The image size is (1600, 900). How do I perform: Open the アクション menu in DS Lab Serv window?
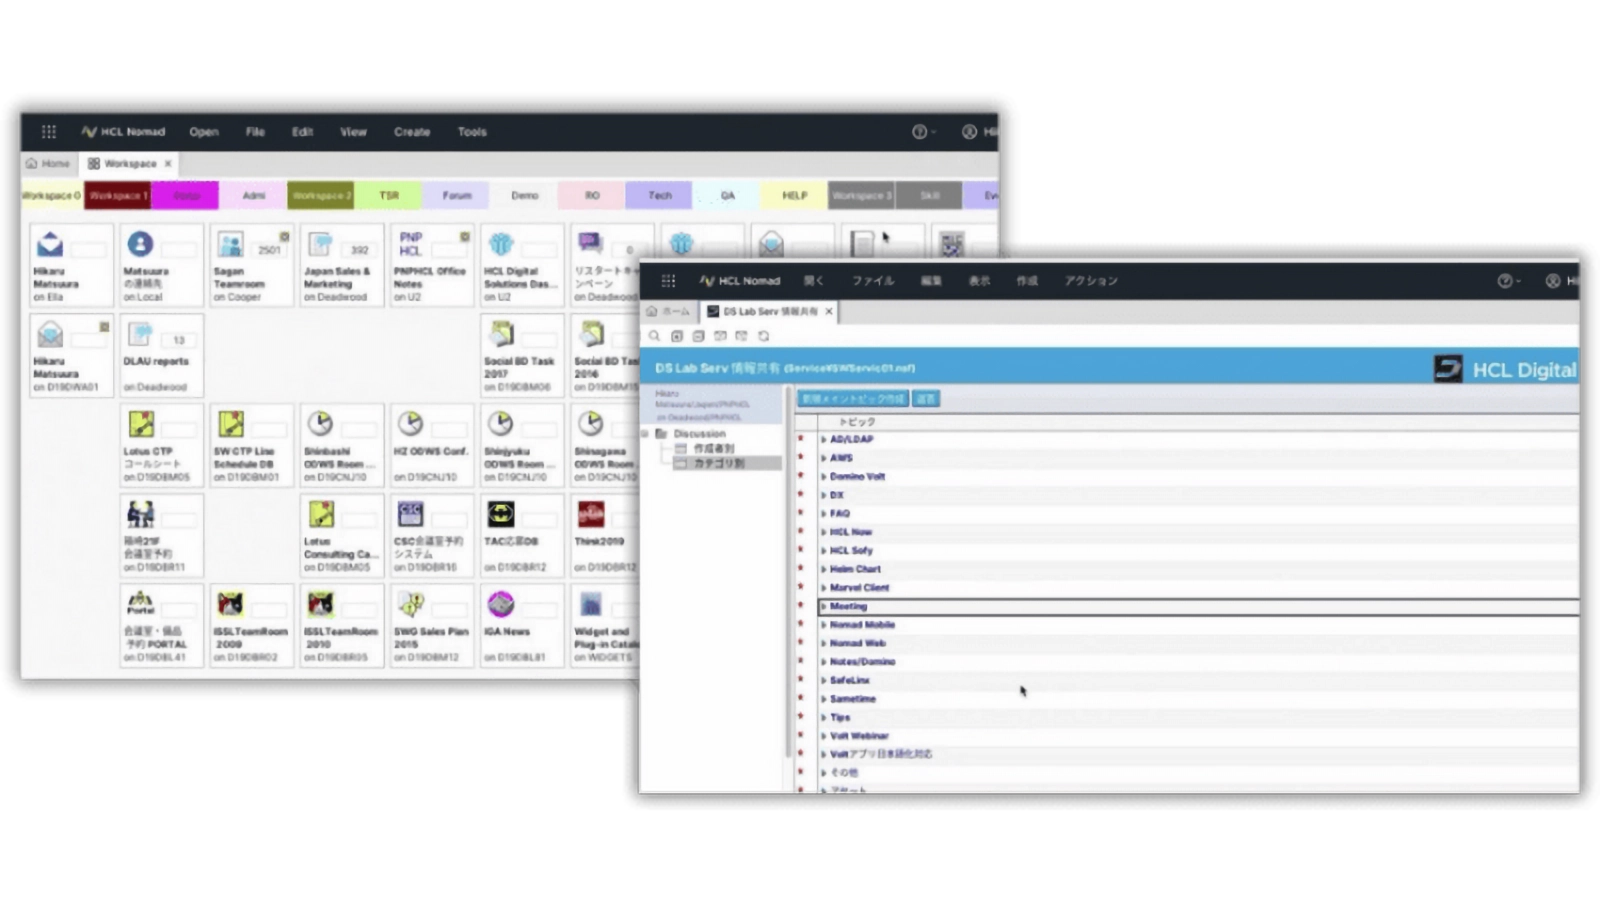tap(1091, 281)
